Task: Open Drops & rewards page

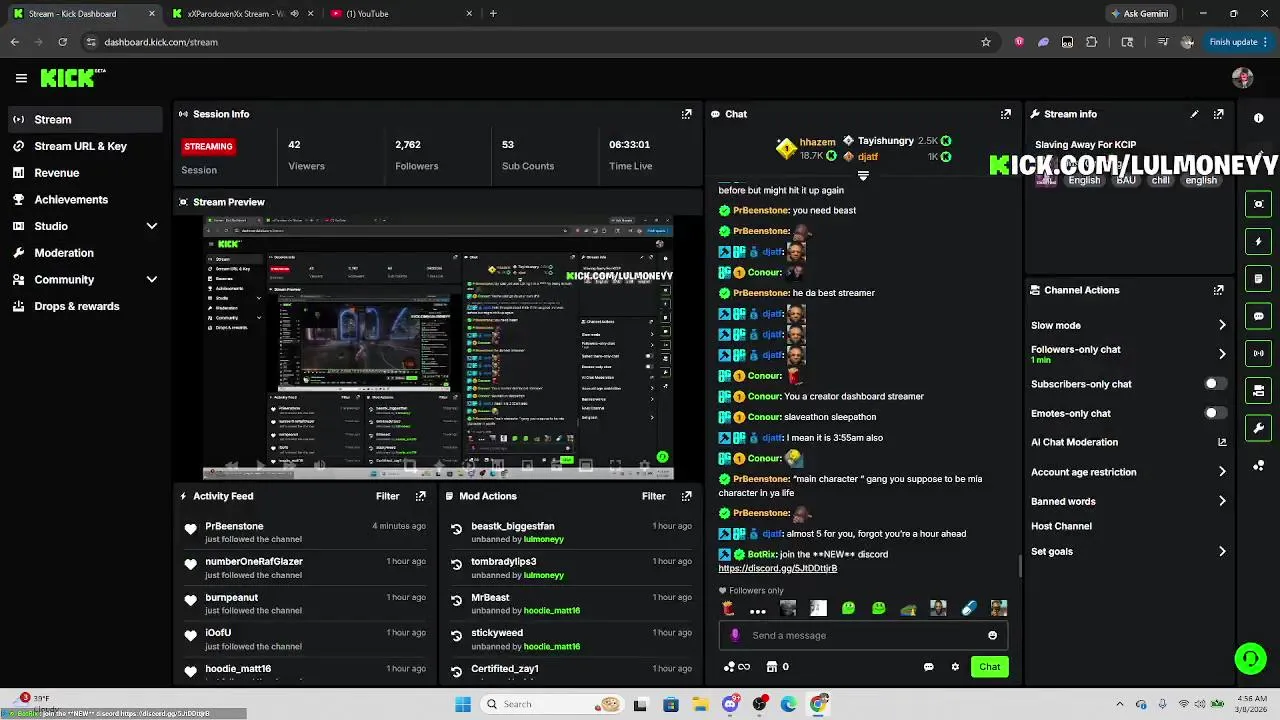Action: tap(84, 306)
